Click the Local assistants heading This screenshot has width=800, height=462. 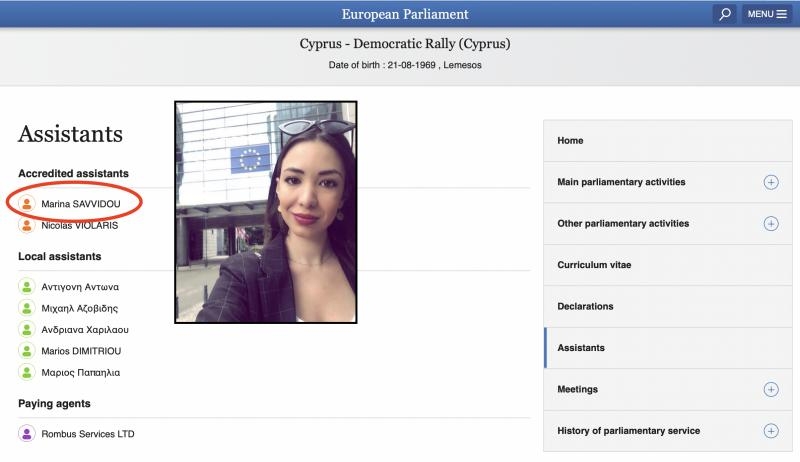60,256
